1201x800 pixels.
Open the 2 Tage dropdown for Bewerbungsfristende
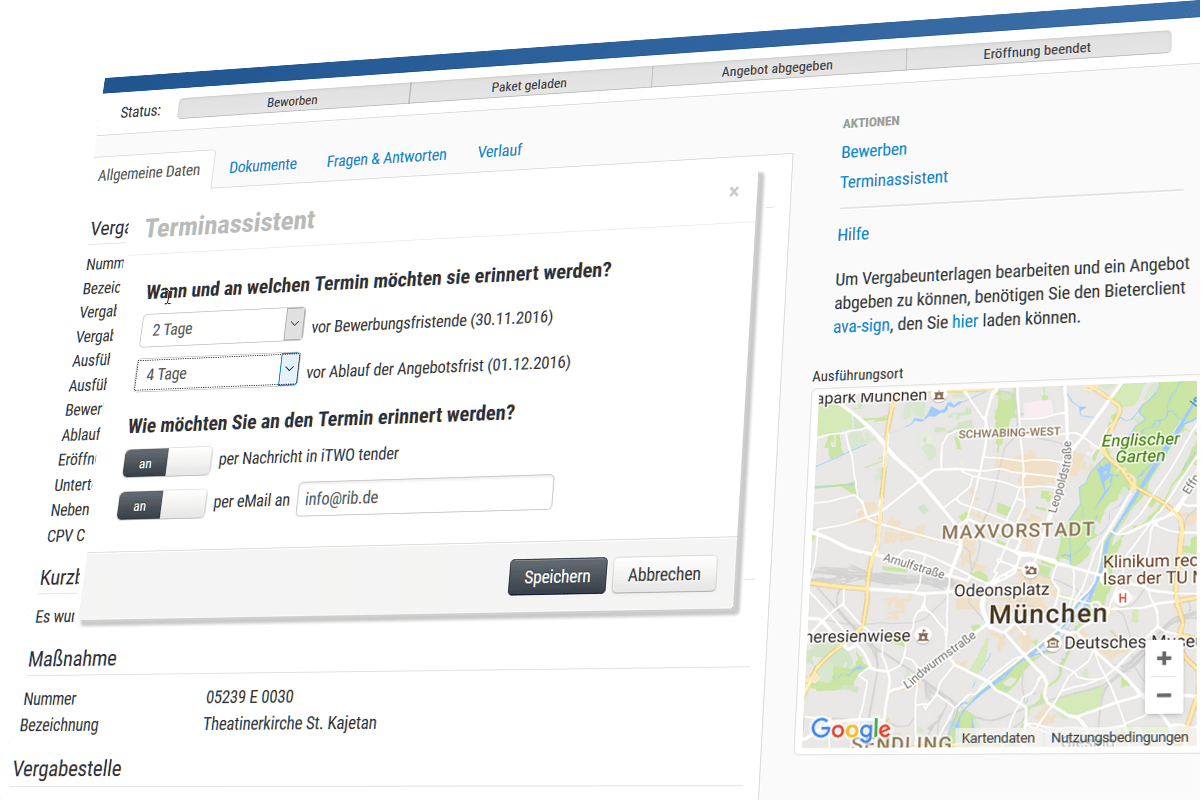click(x=222, y=326)
